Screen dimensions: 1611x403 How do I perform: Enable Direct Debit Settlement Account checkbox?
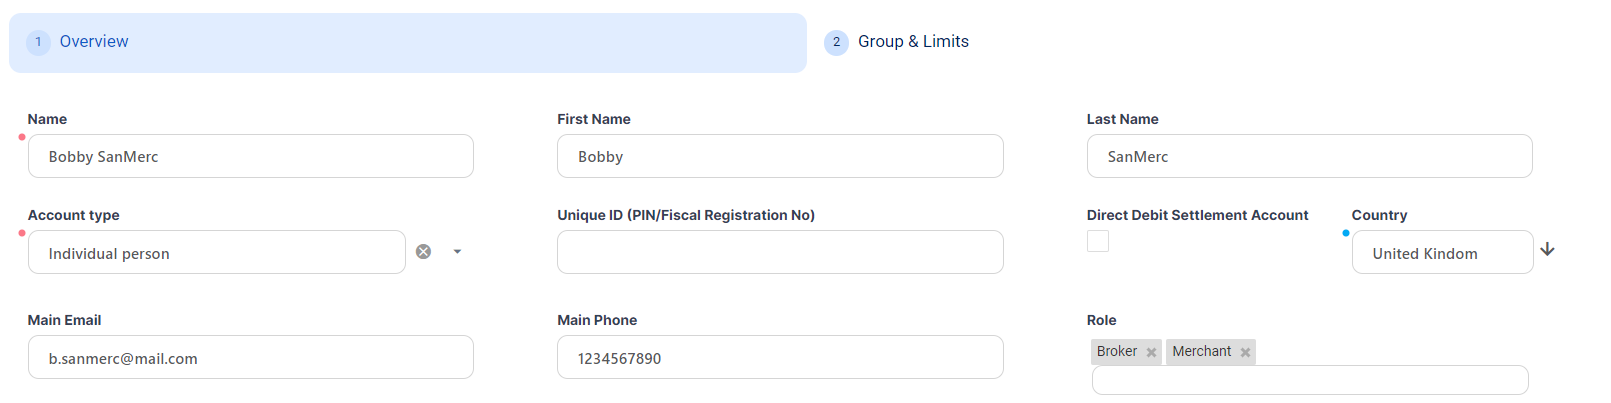[1098, 241]
